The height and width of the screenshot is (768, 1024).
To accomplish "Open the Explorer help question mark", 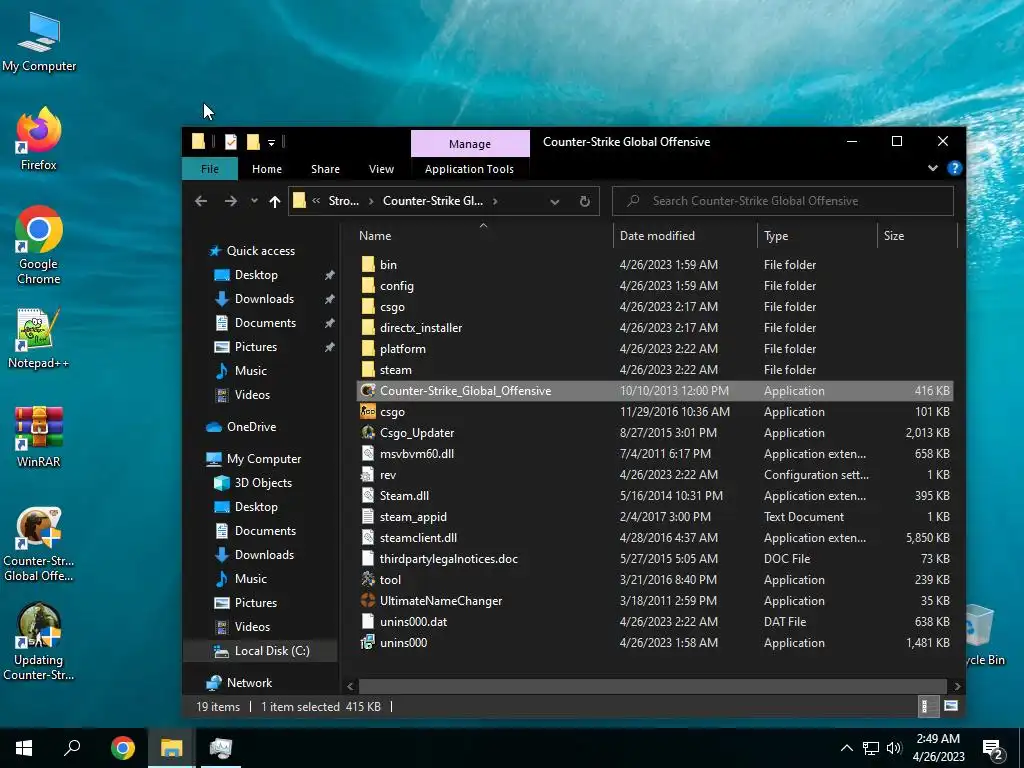I will (954, 168).
